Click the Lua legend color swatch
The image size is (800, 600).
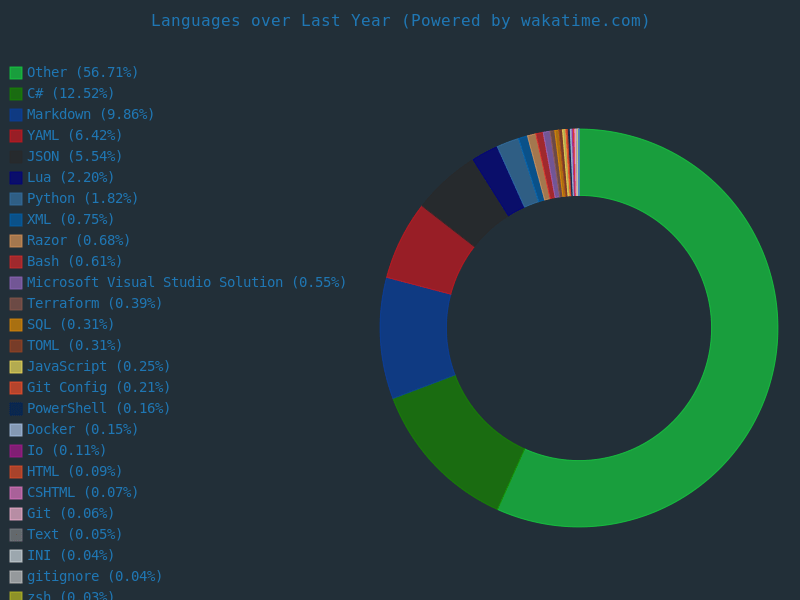coord(16,178)
